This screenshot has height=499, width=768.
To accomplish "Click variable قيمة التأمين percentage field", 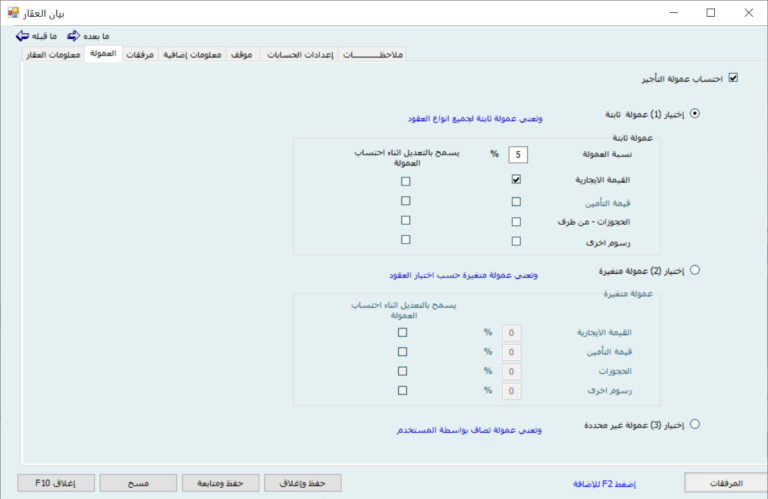I will [x=511, y=352].
